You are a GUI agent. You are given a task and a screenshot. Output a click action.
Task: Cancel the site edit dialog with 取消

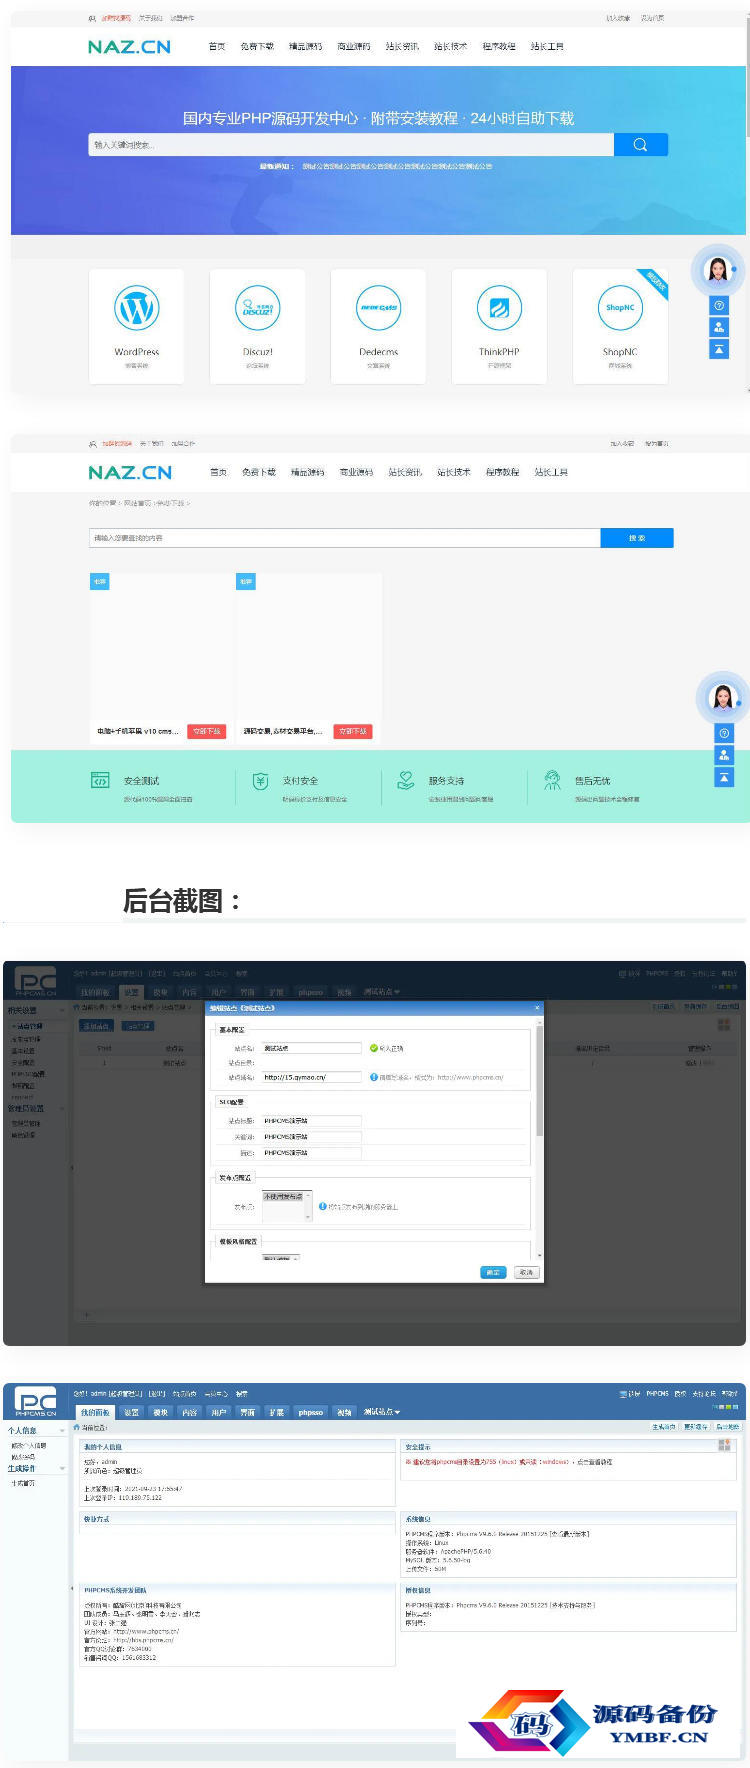(x=526, y=1272)
